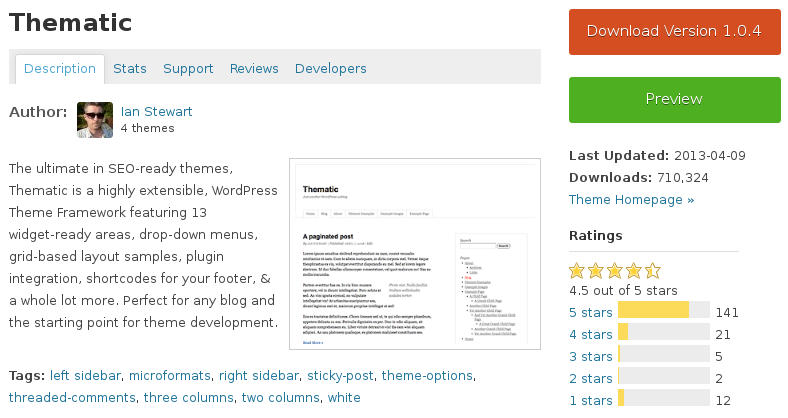Screen dimensions: 788x418
Task: Click the 3 stars rating bar
Action: pyautogui.click(x=664, y=354)
